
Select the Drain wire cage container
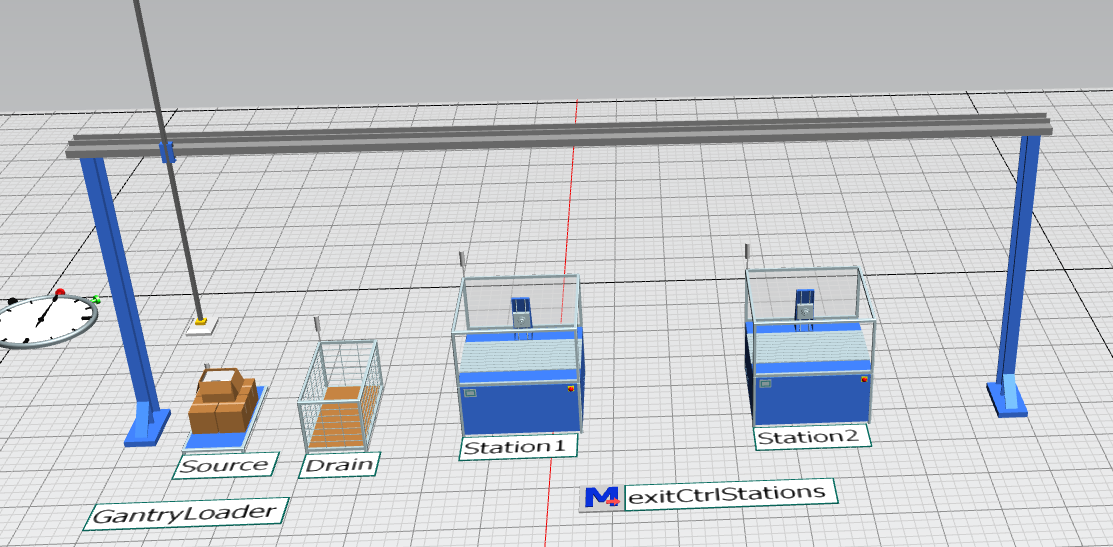pos(340,397)
